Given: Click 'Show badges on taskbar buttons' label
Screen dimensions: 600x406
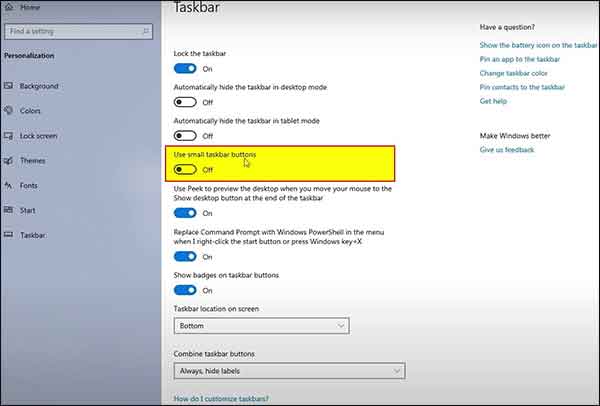Looking at the screenshot, I should 226,276.
